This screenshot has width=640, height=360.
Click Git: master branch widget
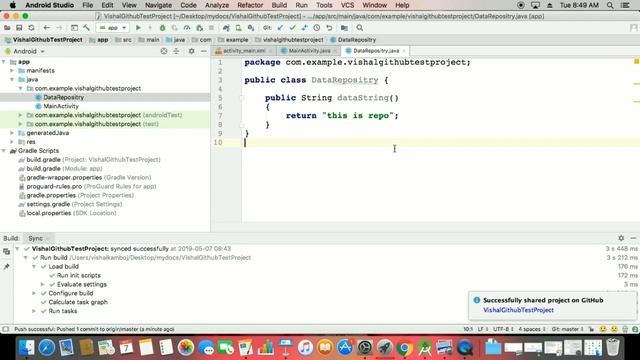point(567,329)
